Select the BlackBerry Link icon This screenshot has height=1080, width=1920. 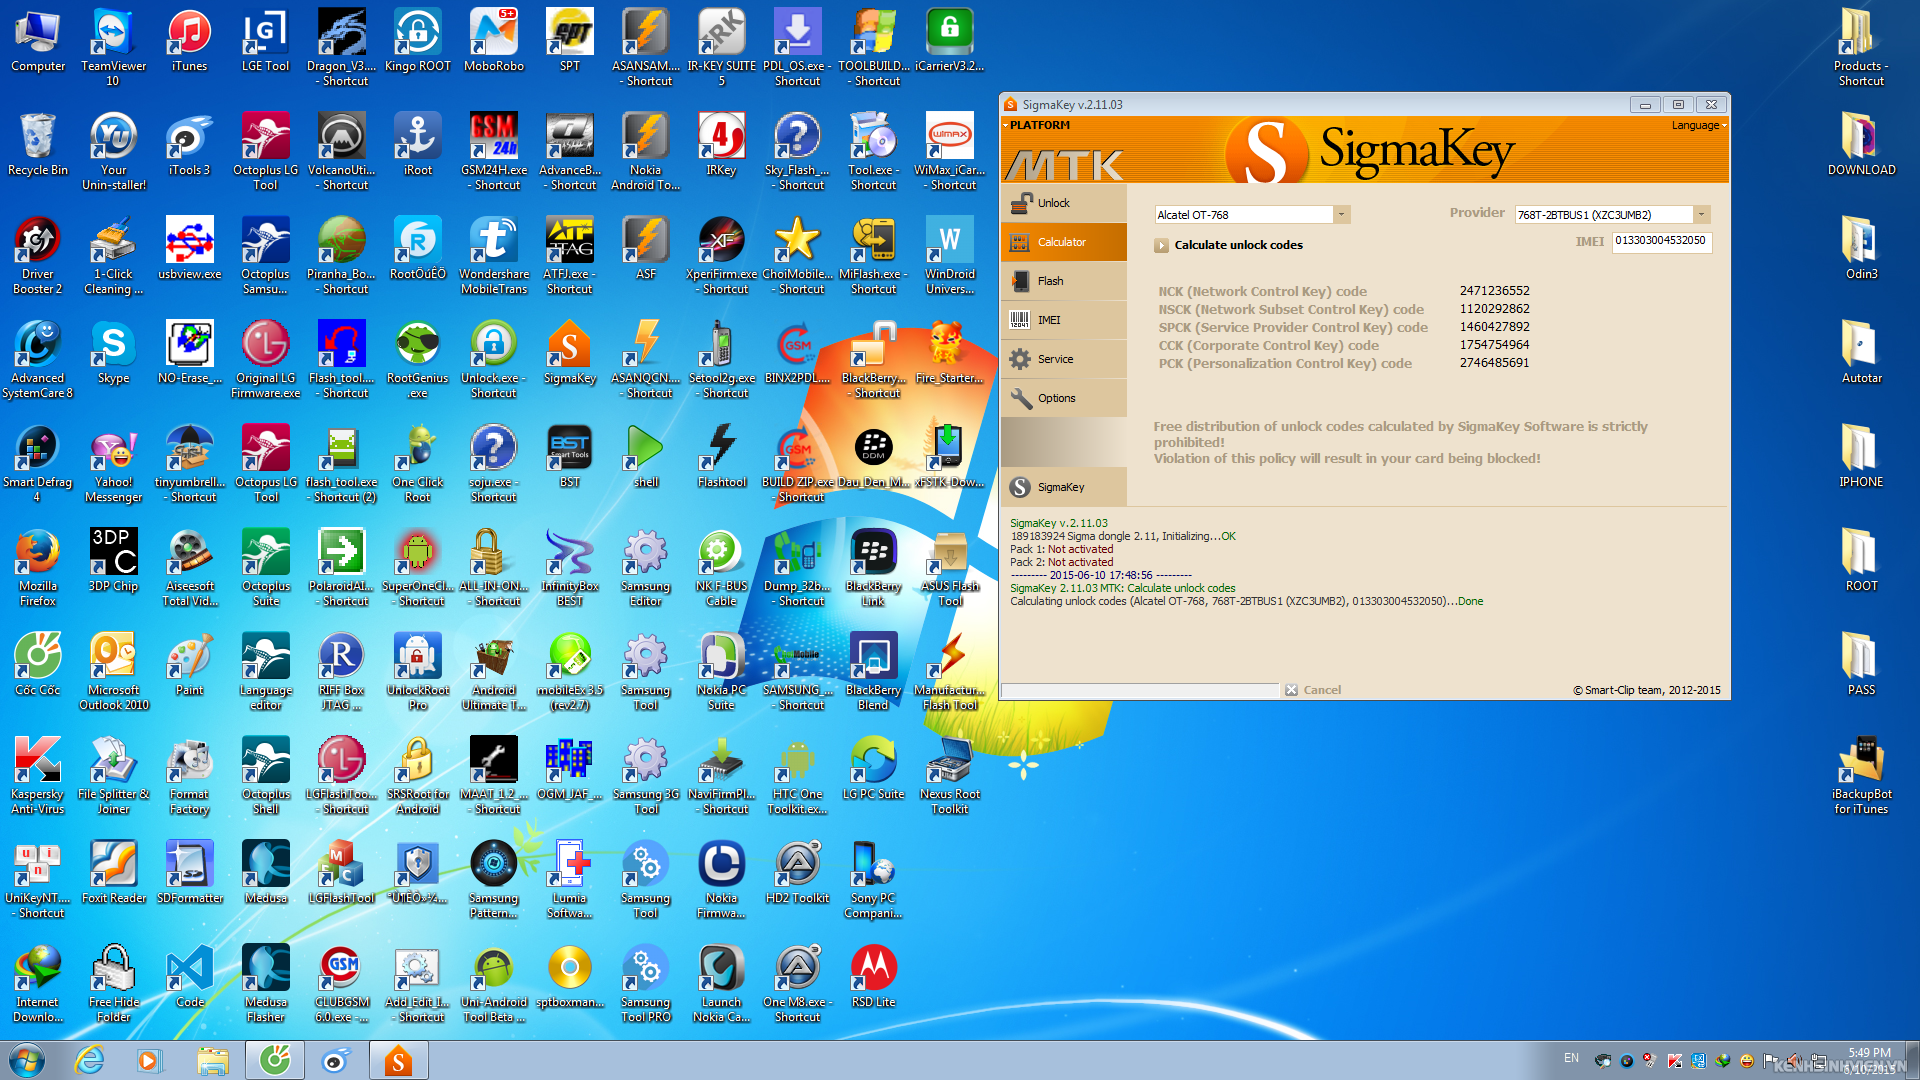[x=873, y=567]
